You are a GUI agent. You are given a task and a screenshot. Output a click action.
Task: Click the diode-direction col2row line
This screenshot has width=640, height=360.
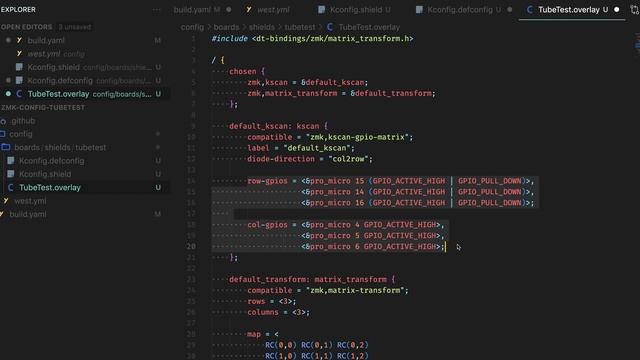pos(310,159)
